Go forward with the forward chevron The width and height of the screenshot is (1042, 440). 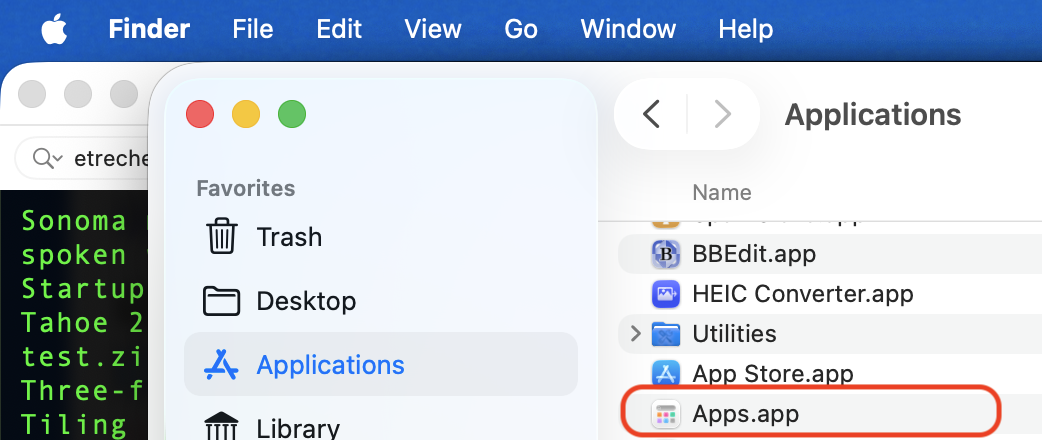[722, 115]
